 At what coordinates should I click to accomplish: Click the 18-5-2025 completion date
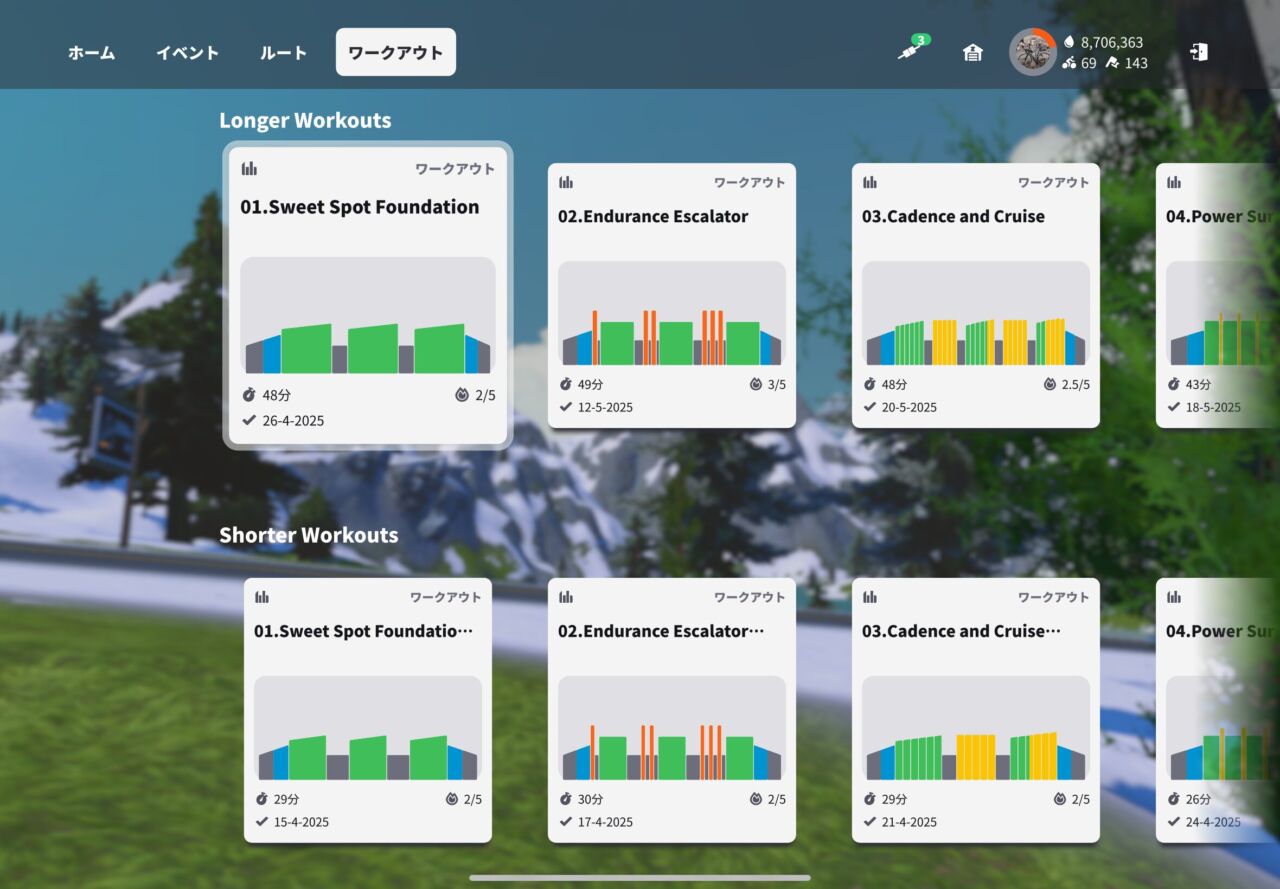1211,407
